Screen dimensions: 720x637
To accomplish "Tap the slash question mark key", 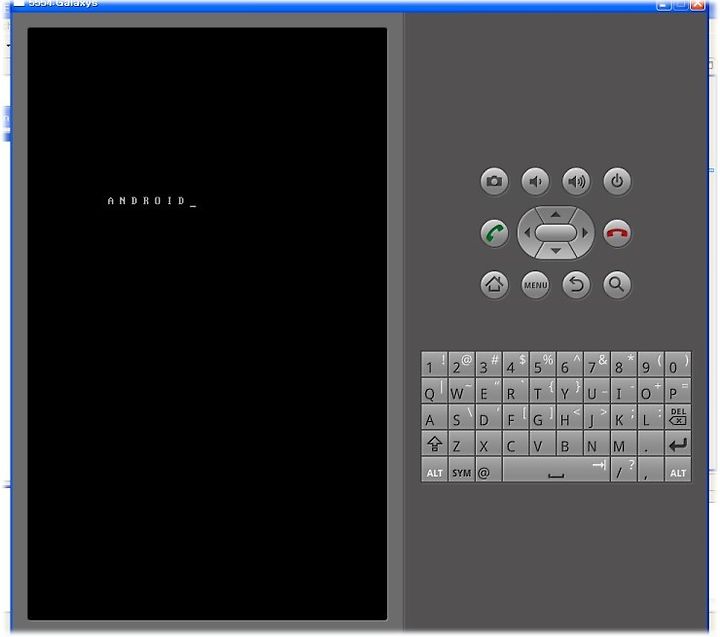I will (x=624, y=469).
